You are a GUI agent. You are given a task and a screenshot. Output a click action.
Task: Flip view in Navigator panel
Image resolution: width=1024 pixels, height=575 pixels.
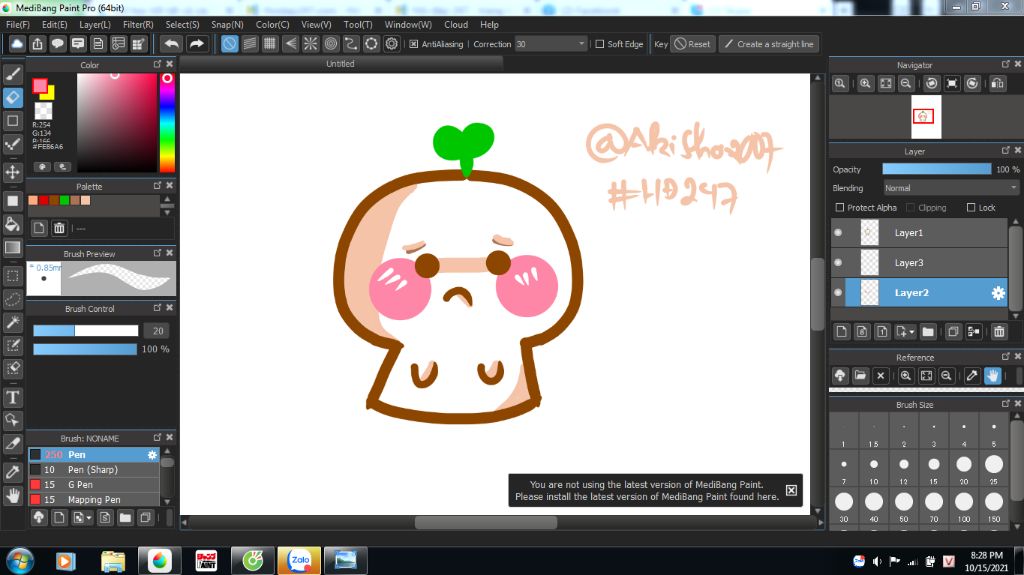tap(997, 84)
